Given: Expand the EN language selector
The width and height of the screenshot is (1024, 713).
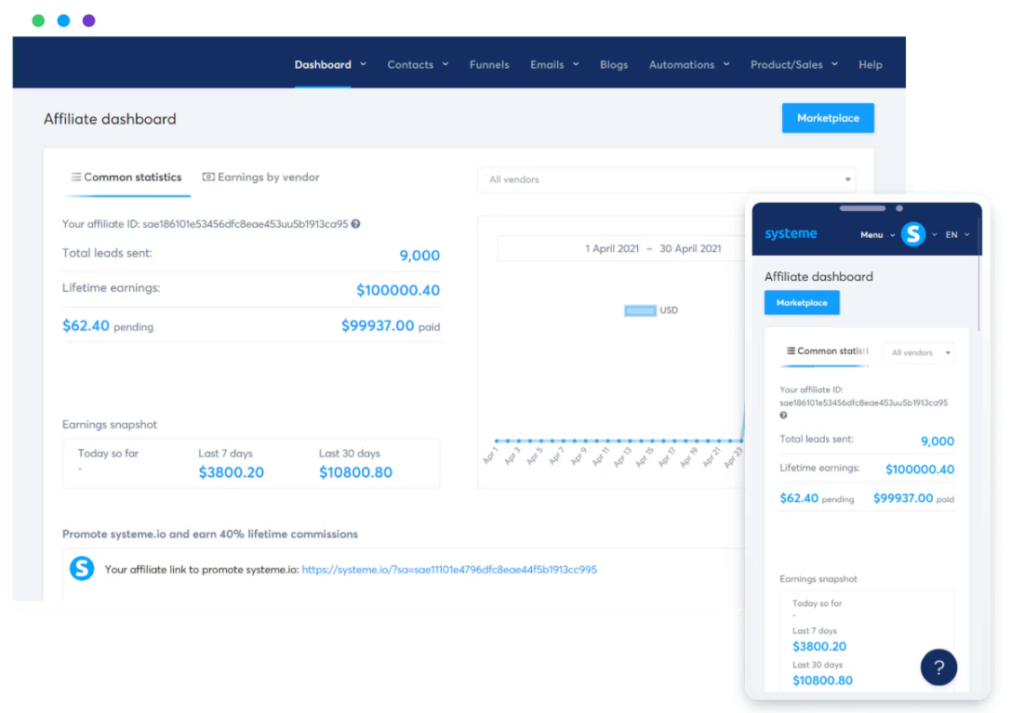Looking at the screenshot, I should [x=954, y=234].
